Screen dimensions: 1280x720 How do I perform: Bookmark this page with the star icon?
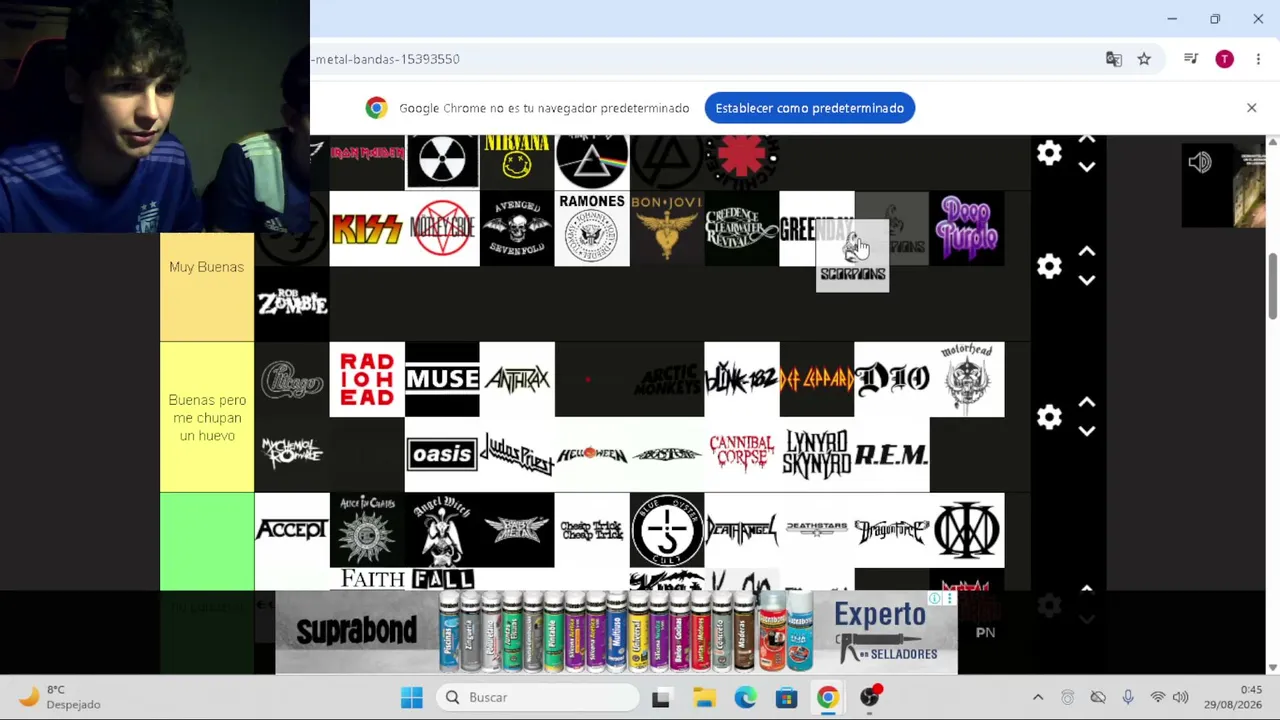1144,59
